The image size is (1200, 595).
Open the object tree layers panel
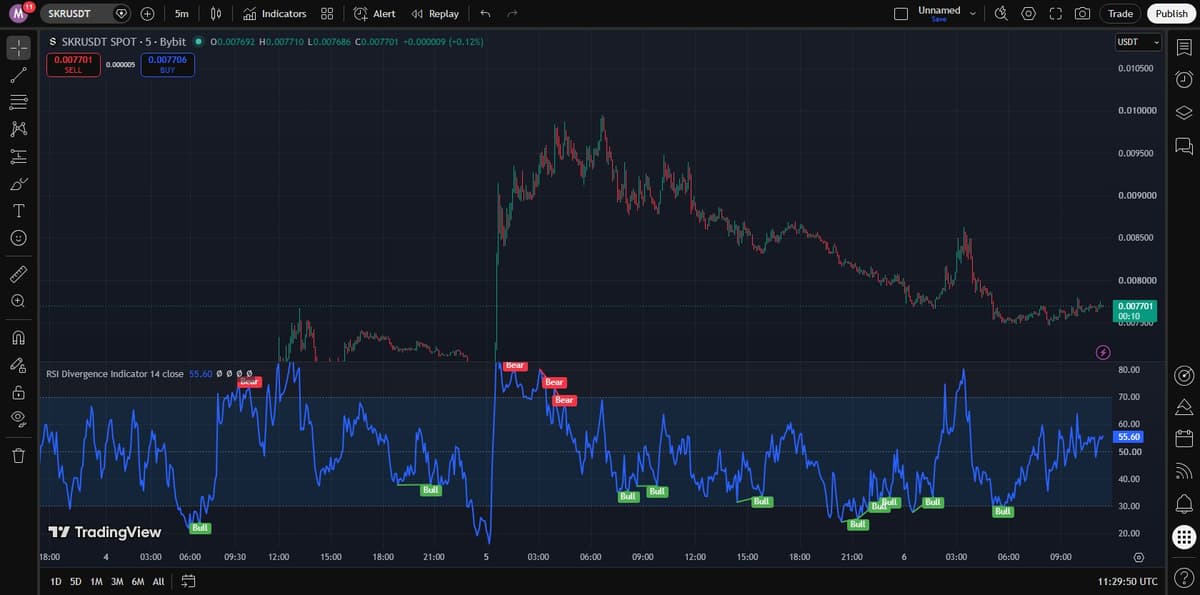[1184, 112]
